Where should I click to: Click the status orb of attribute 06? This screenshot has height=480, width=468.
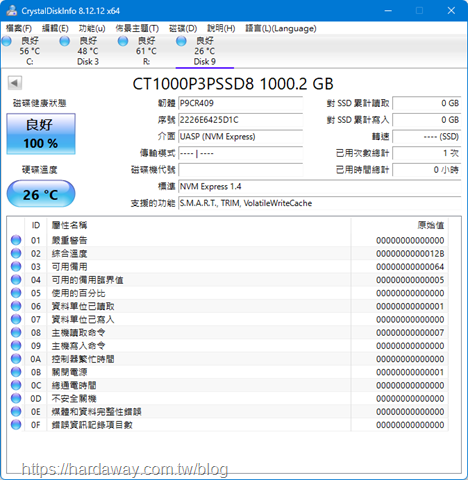pos(16,306)
